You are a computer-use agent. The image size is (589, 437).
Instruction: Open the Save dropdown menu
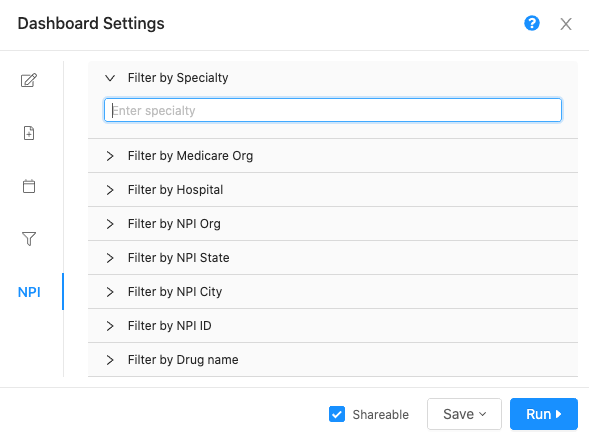coord(464,414)
